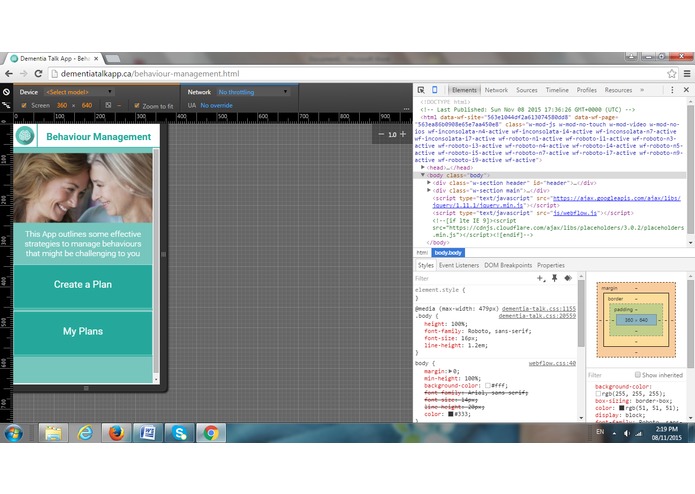Open the Sources panel tab
Image resolution: width=695 pixels, height=494 pixels.
pyautogui.click(x=527, y=90)
